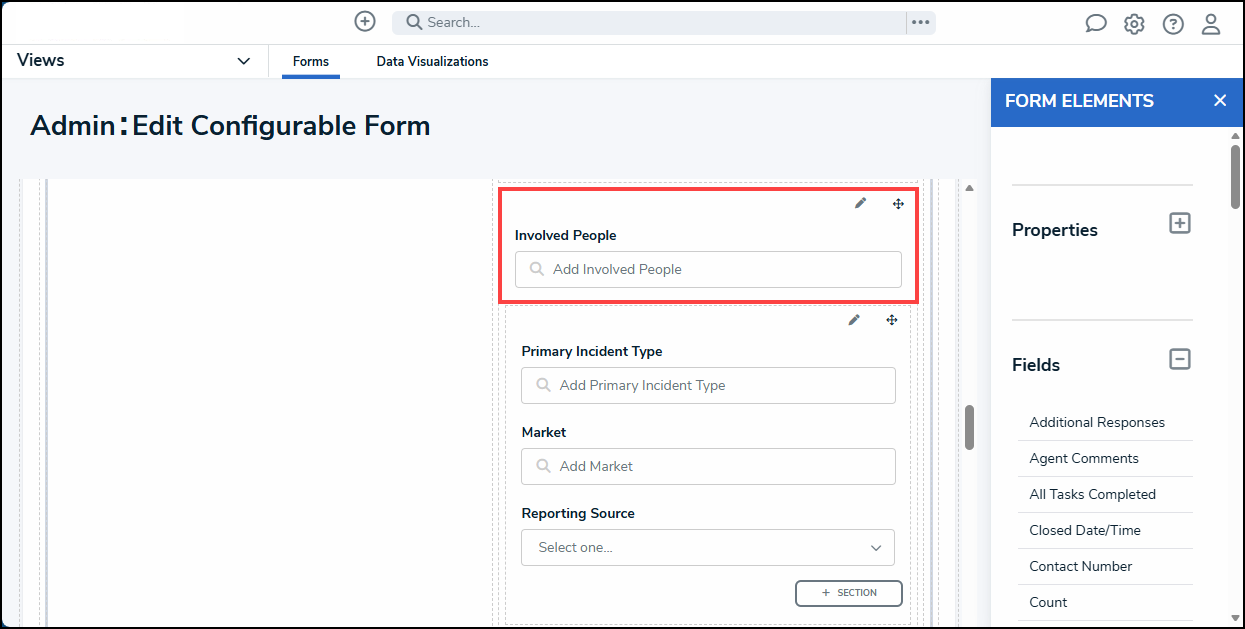Switch to the Data Visualizations tab
Screen dimensions: 1245x629
click(x=432, y=62)
